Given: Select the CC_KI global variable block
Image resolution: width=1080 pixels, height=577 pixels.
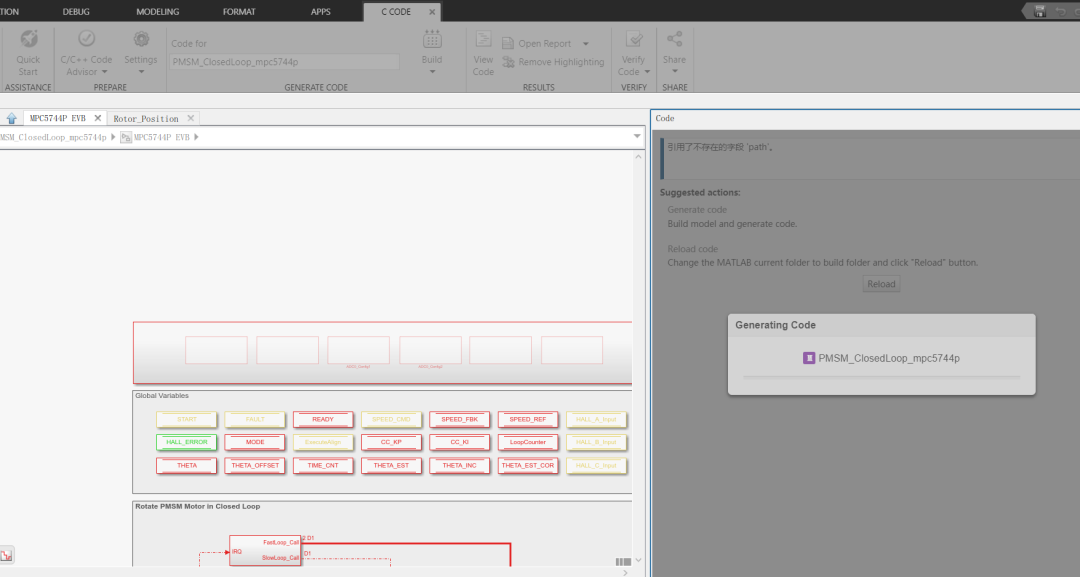Looking at the screenshot, I should 459,442.
